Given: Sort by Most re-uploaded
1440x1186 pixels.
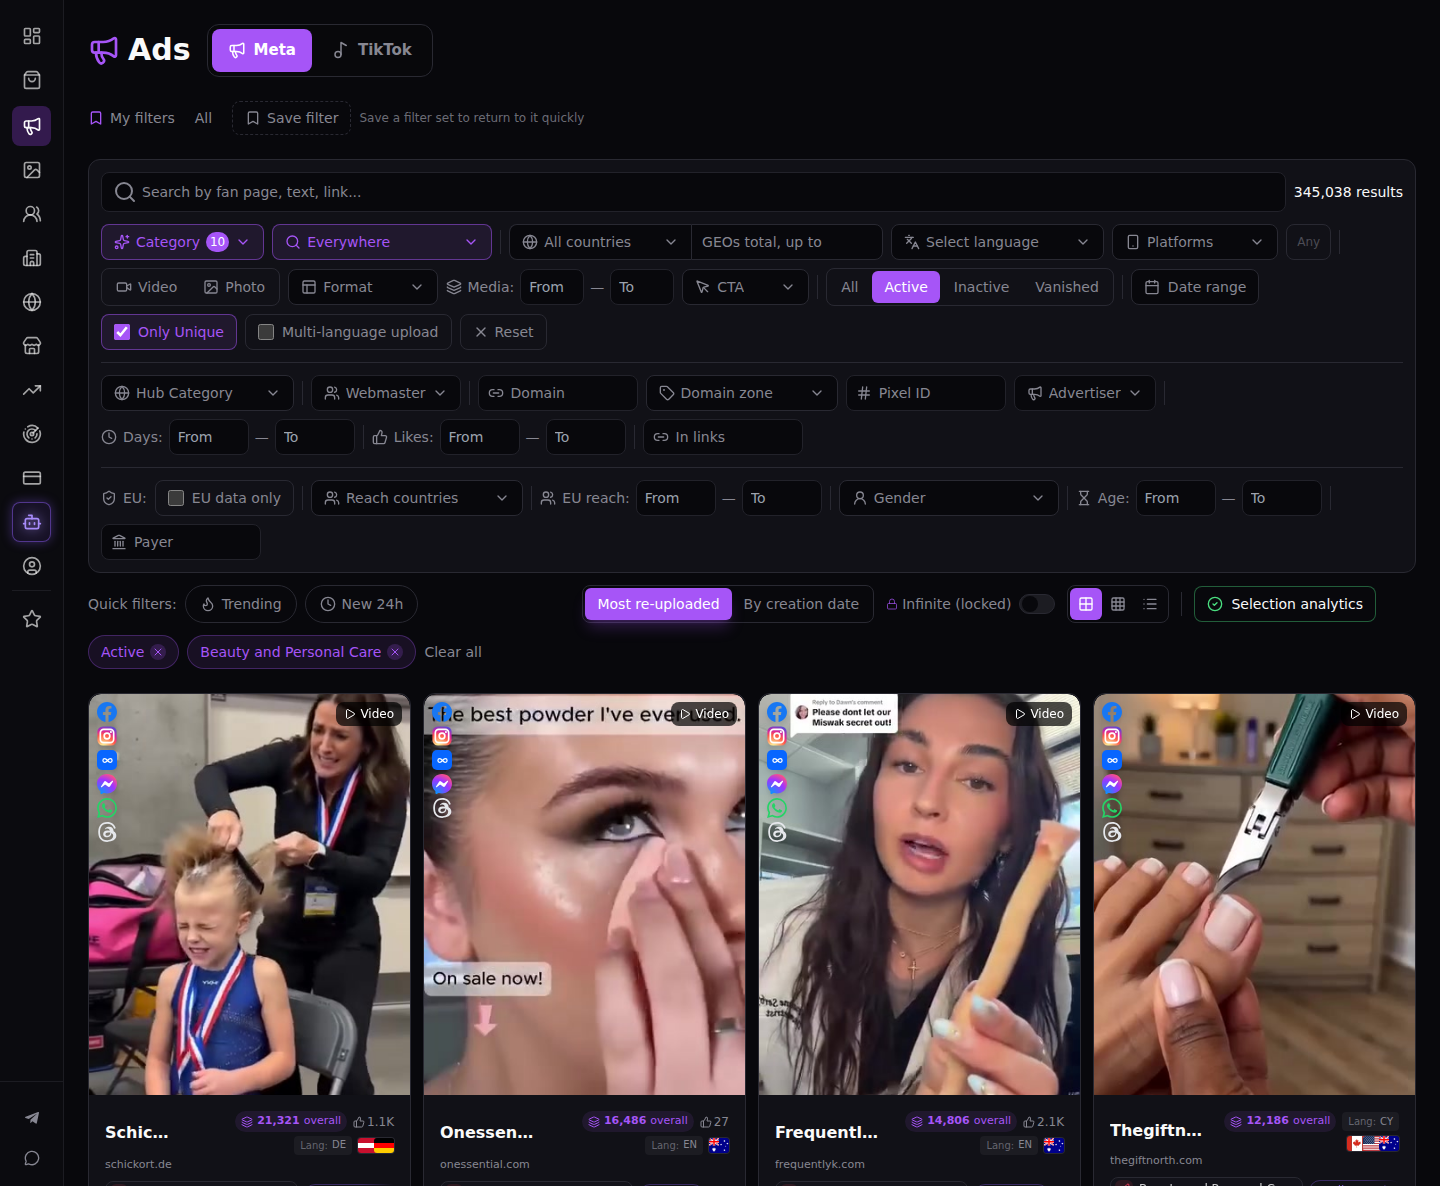Looking at the screenshot, I should tap(658, 604).
